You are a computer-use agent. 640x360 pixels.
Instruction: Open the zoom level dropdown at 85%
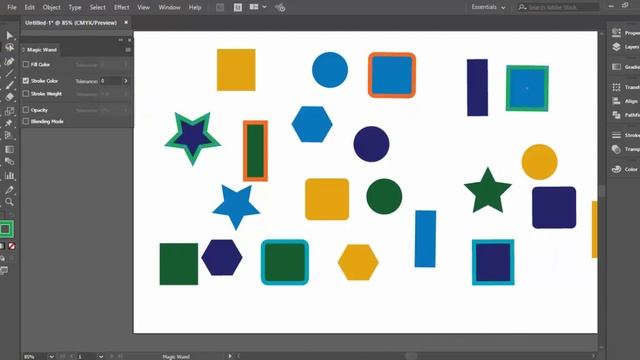point(51,356)
